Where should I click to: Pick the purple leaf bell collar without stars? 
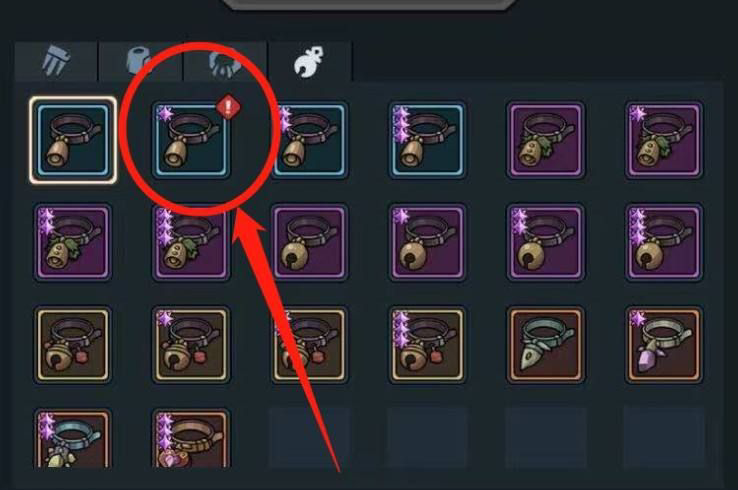[x=545, y=140]
